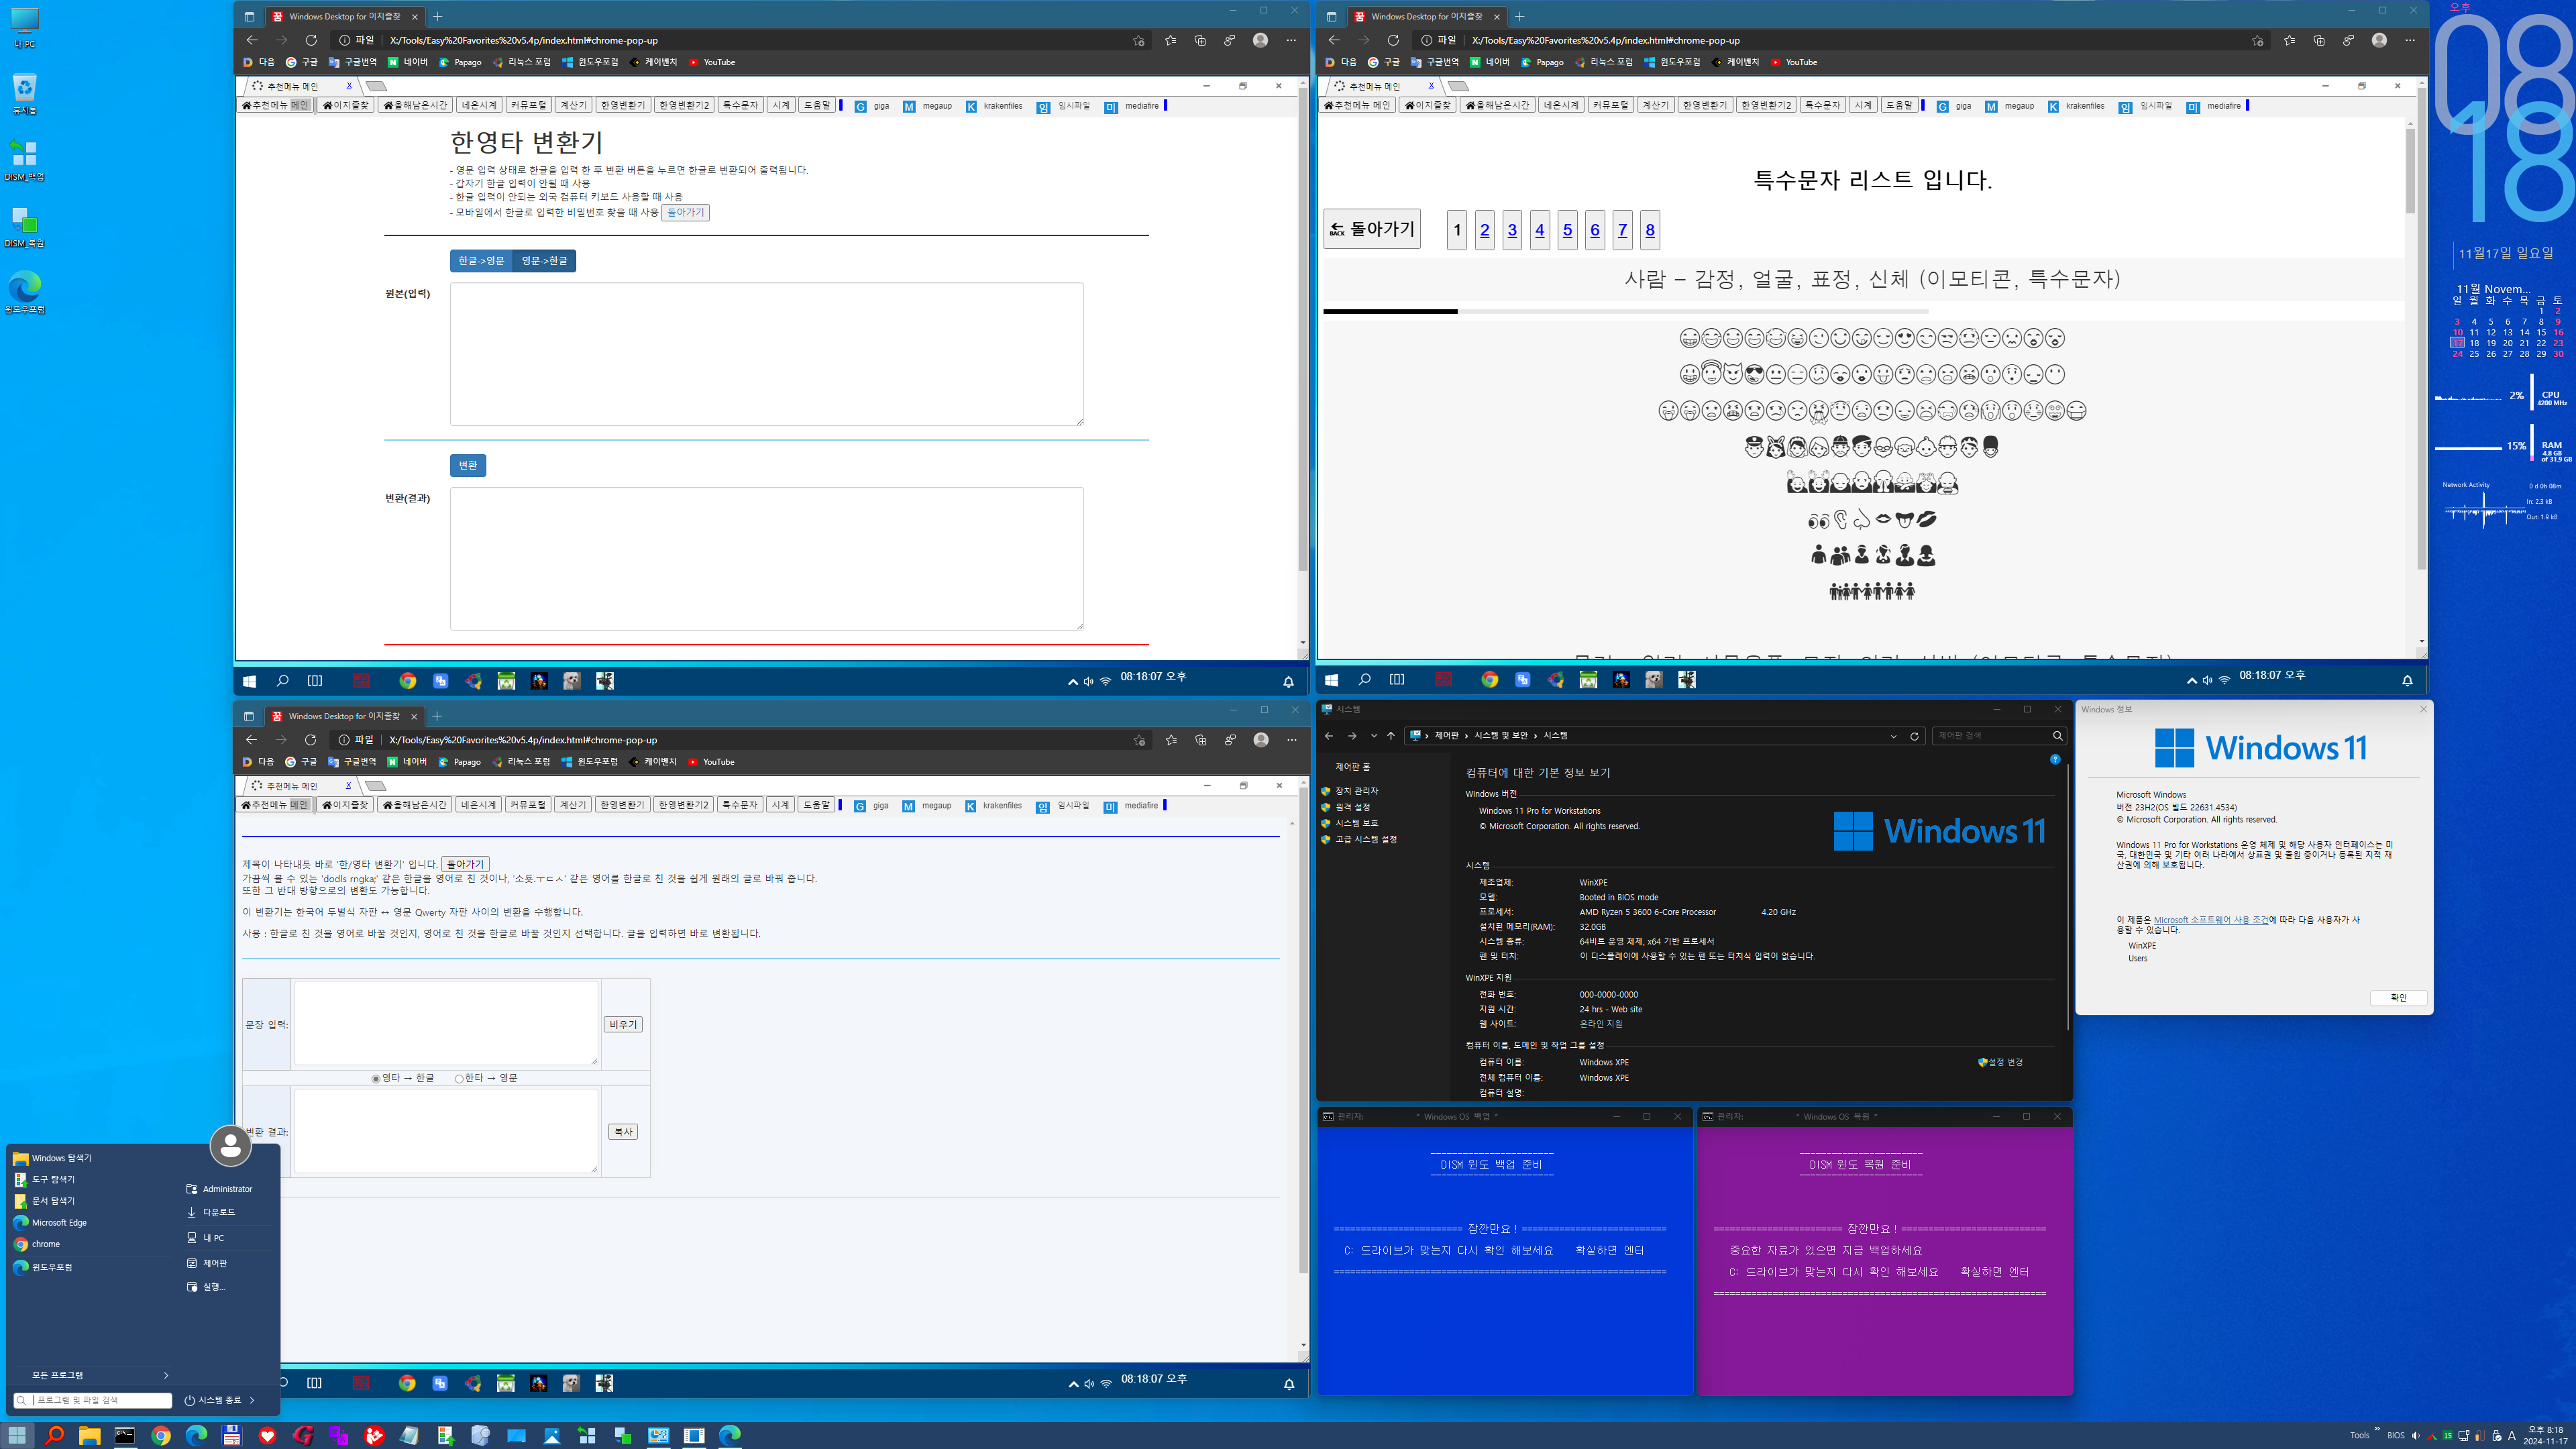
Task: Click 한글->영문 toggle in 한영타 변환기
Action: coord(481,261)
